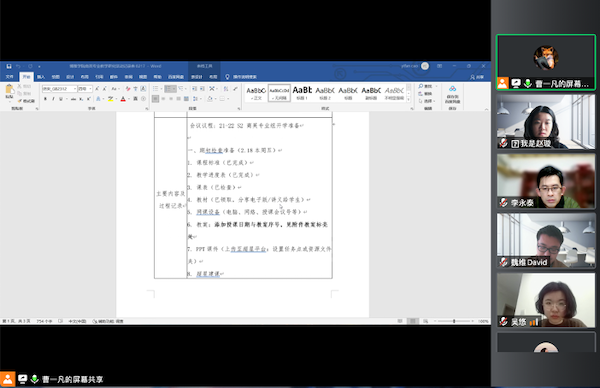
Task: Apply the 副标题 (Subtitle) style
Action: [371, 93]
